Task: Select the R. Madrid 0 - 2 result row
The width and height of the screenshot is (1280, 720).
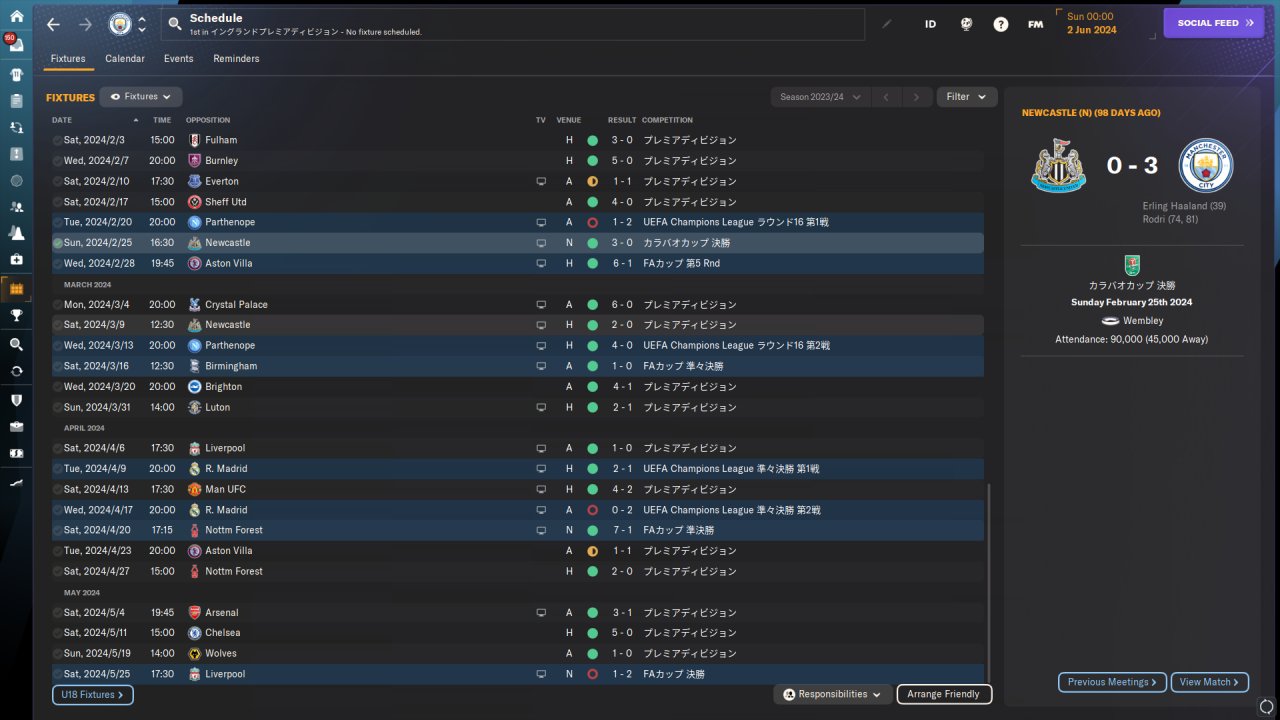Action: [518, 510]
